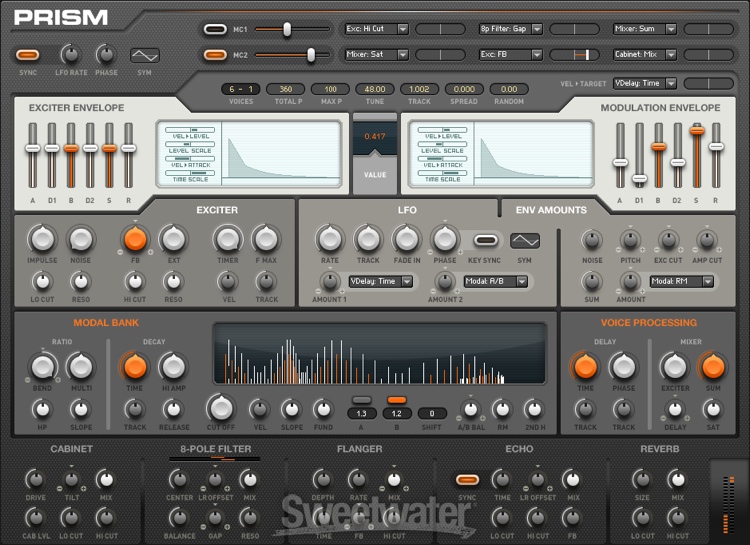Toggle the top-left SYNC button
The height and width of the screenshot is (545, 750).
28,55
